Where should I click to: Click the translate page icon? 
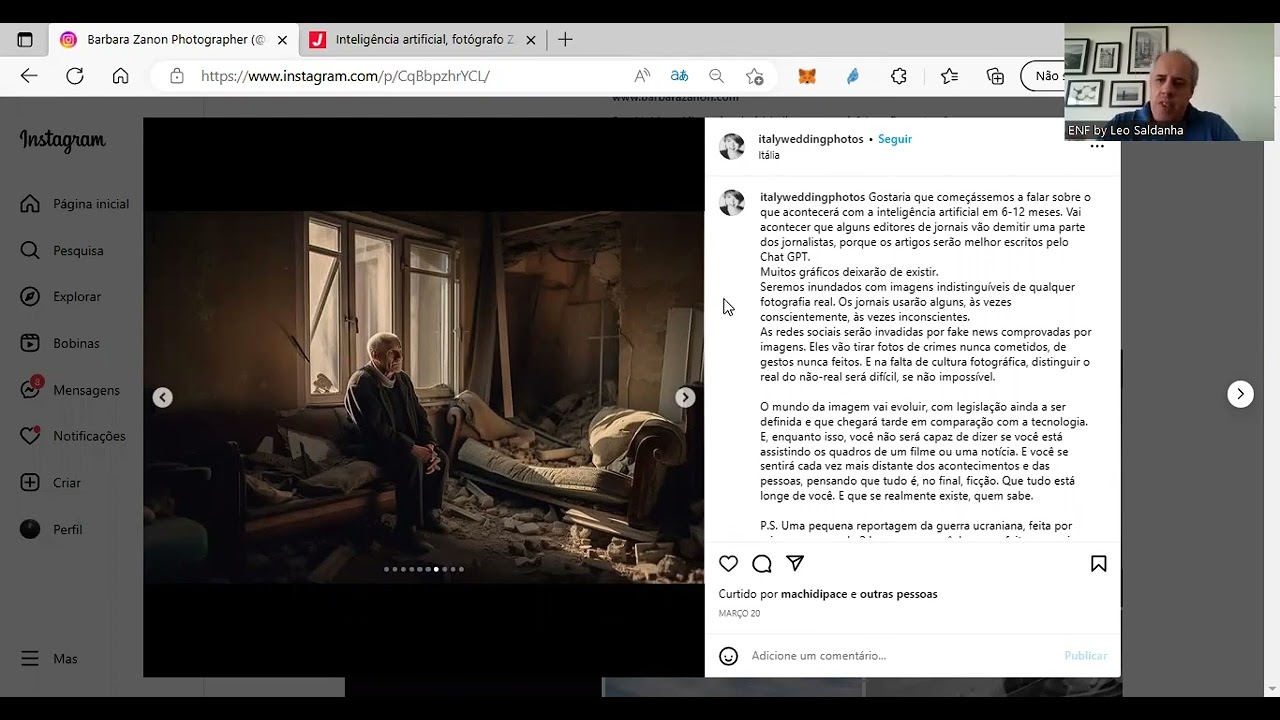pos(679,76)
